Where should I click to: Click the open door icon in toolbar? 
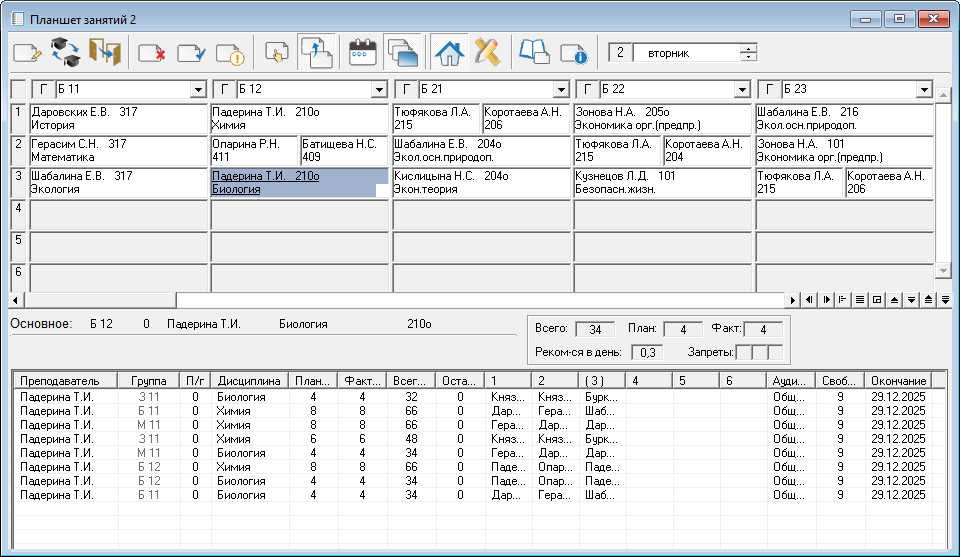[103, 51]
